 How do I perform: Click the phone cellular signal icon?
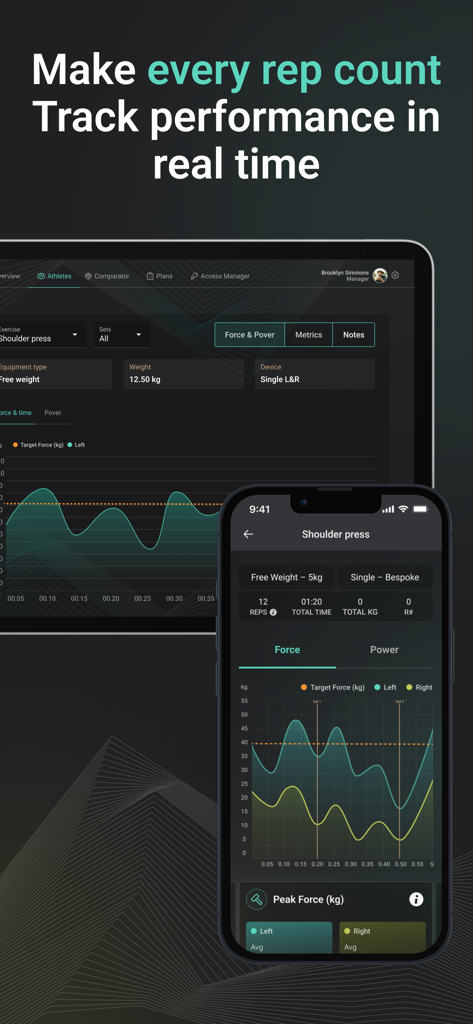(389, 509)
